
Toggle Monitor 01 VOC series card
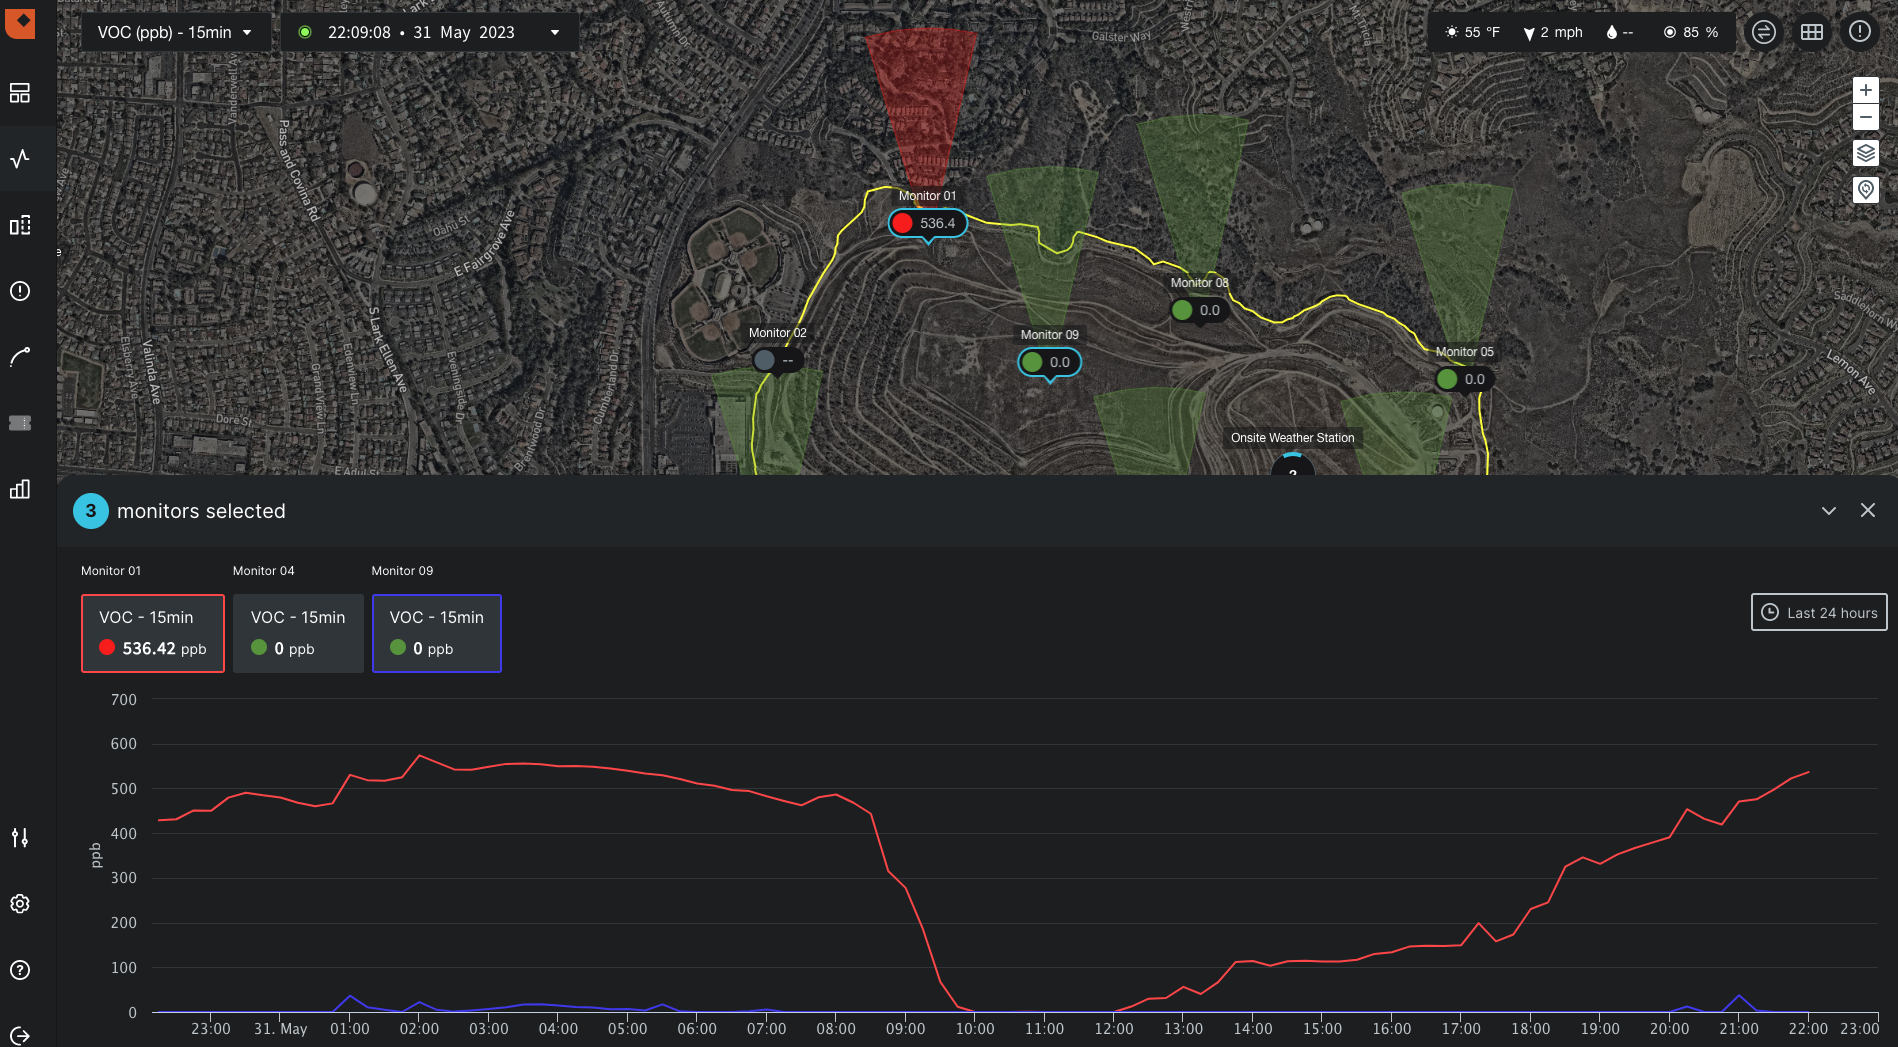click(153, 633)
